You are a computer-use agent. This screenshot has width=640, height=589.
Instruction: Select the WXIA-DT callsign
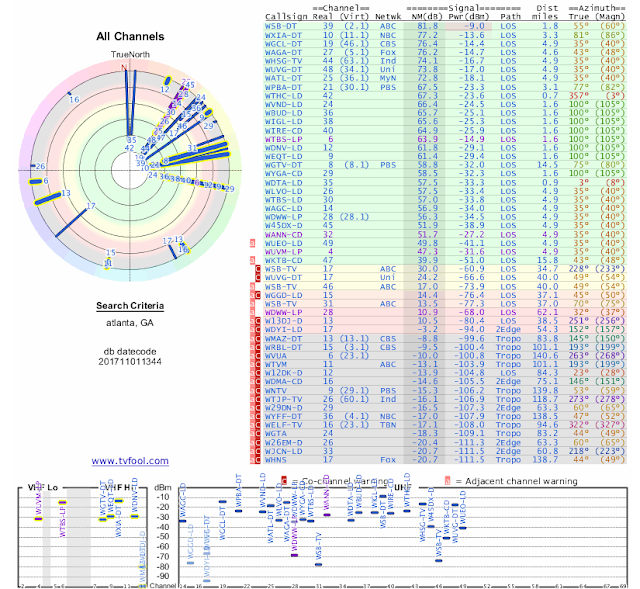pos(283,35)
